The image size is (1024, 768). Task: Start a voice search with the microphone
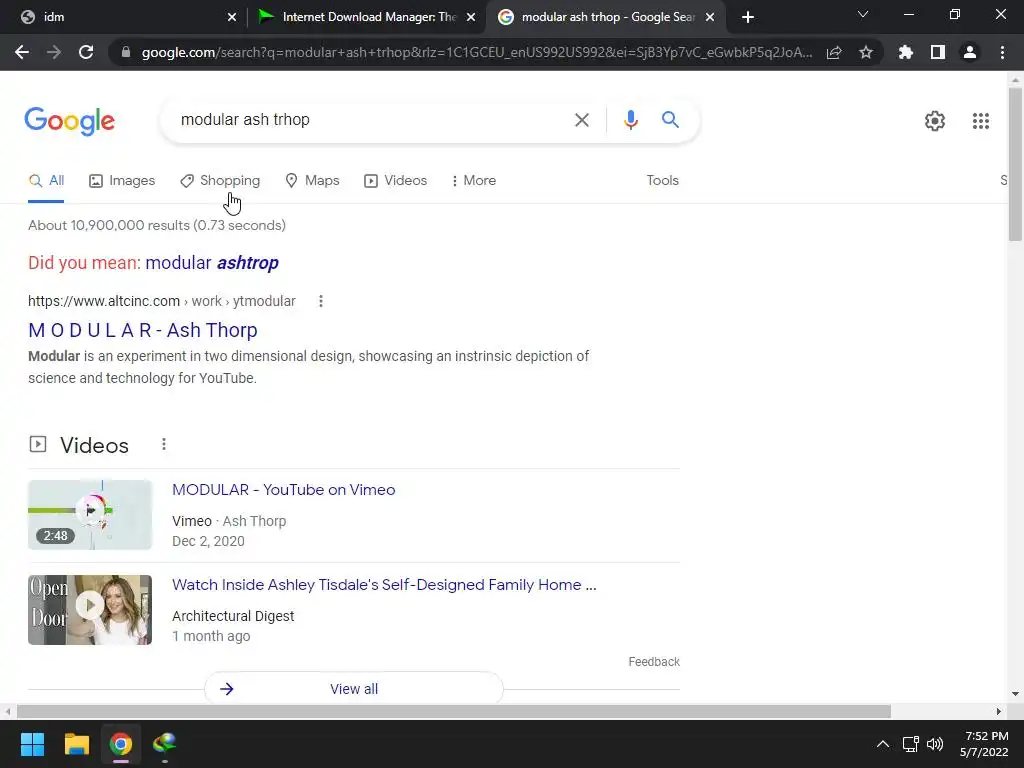(x=630, y=120)
